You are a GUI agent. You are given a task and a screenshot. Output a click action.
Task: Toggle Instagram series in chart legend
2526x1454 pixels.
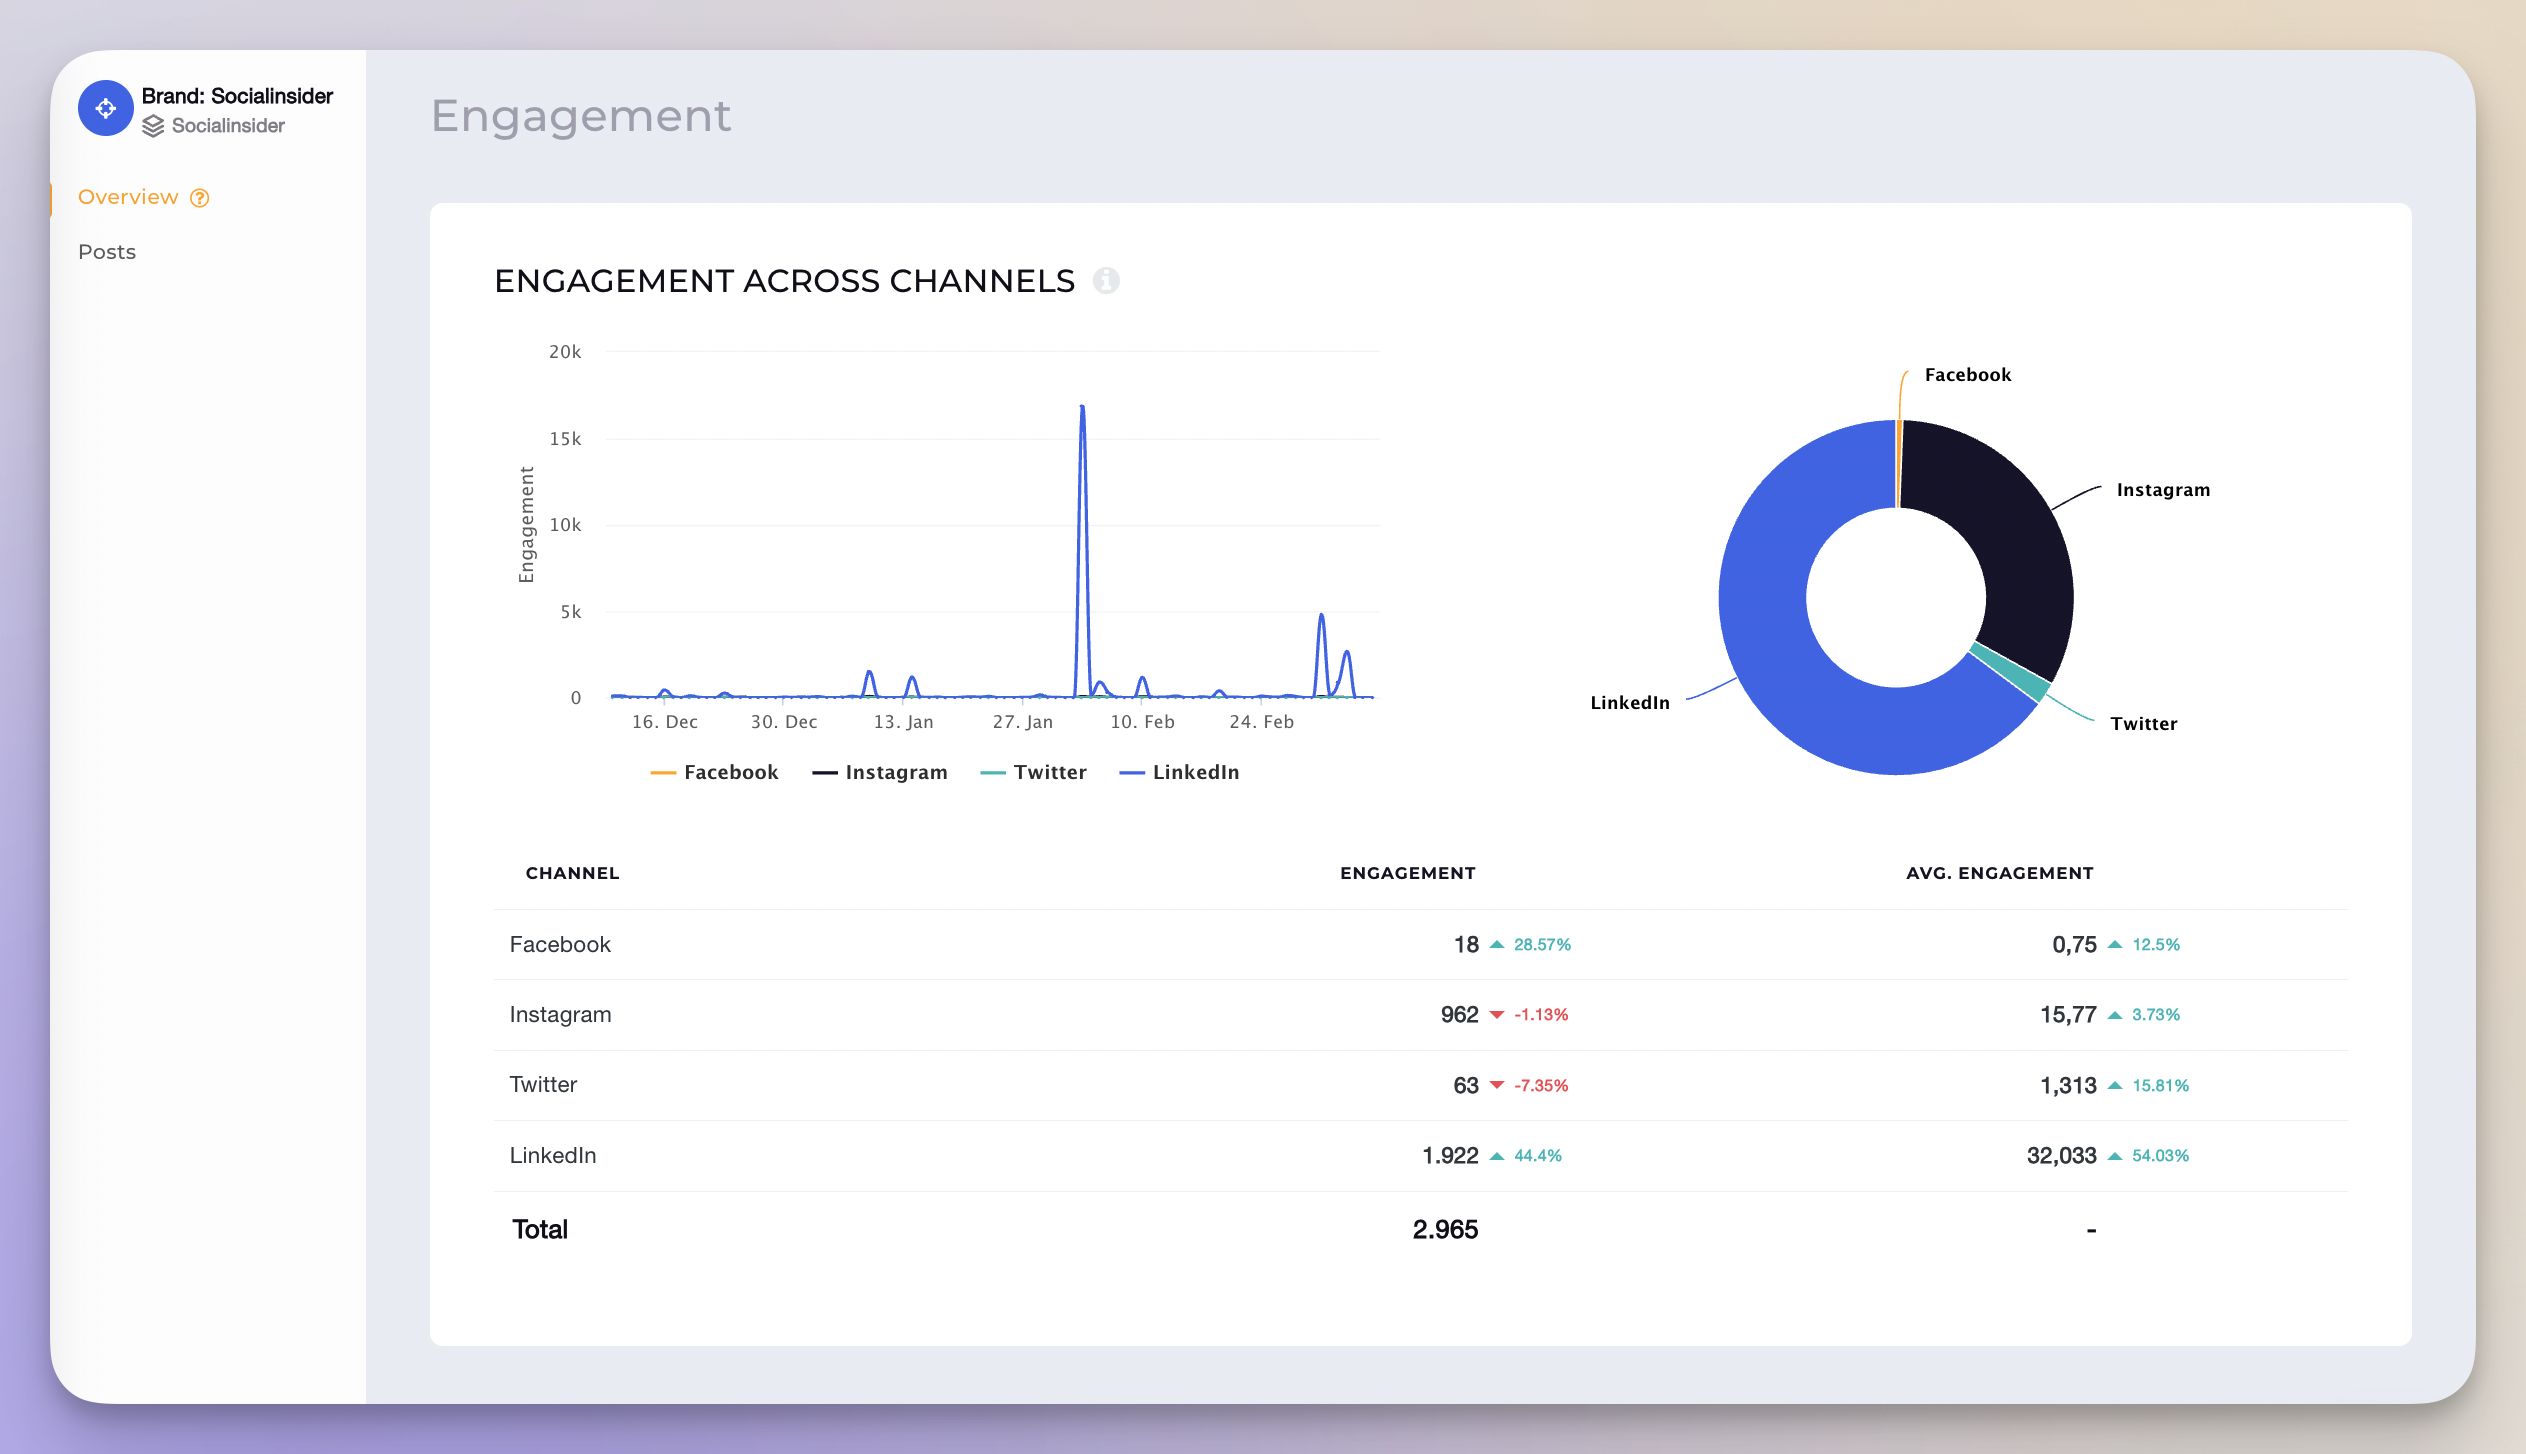point(895,772)
